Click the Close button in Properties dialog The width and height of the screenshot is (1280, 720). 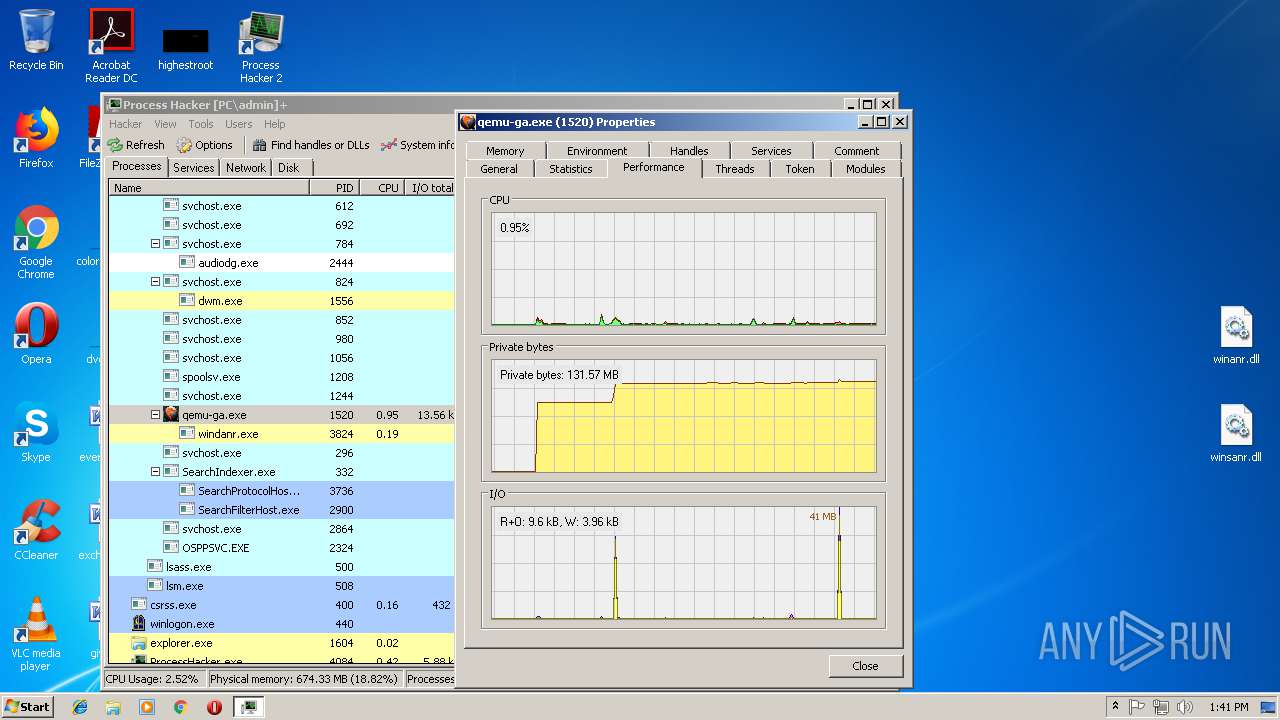point(865,666)
